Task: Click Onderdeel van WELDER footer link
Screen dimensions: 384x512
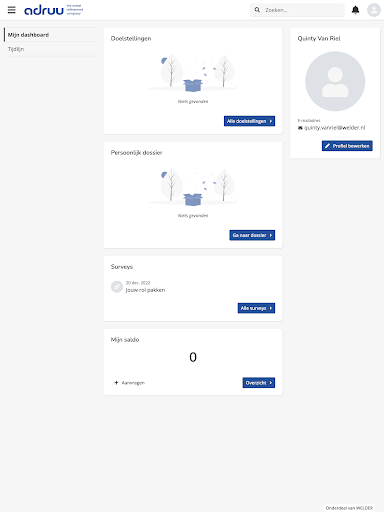Action: coord(349,508)
